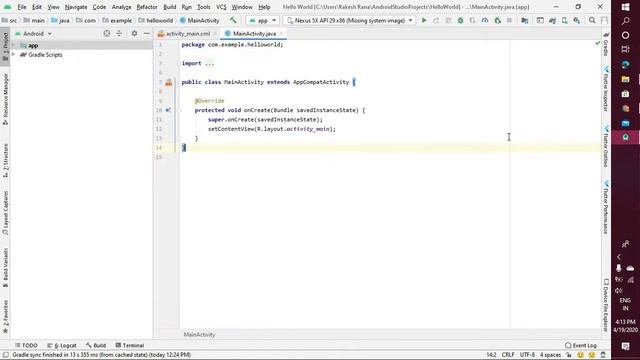Open File Explorer from Windows taskbar

click(625, 79)
